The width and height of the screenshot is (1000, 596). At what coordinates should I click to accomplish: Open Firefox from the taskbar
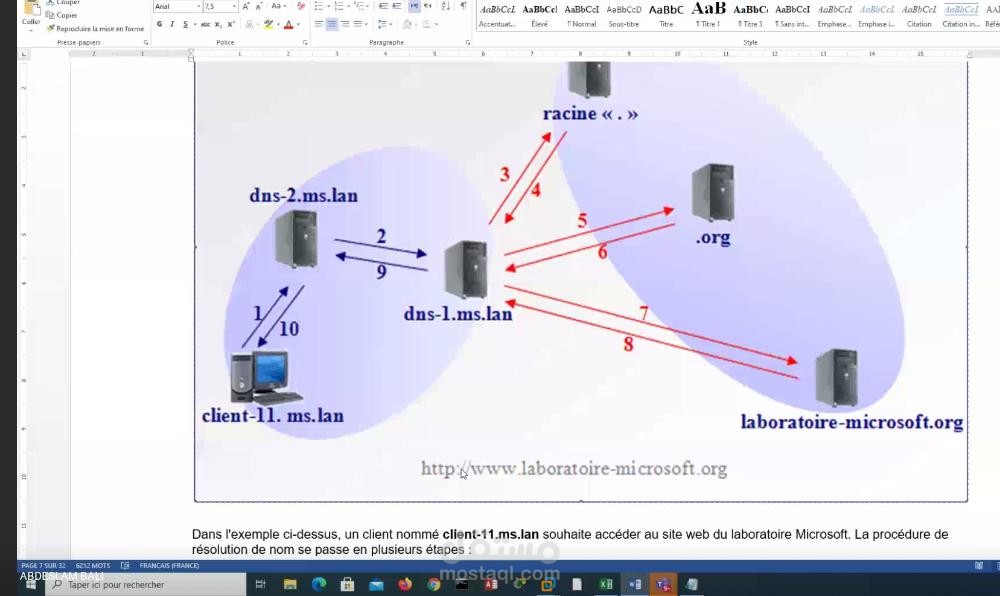(x=405, y=585)
